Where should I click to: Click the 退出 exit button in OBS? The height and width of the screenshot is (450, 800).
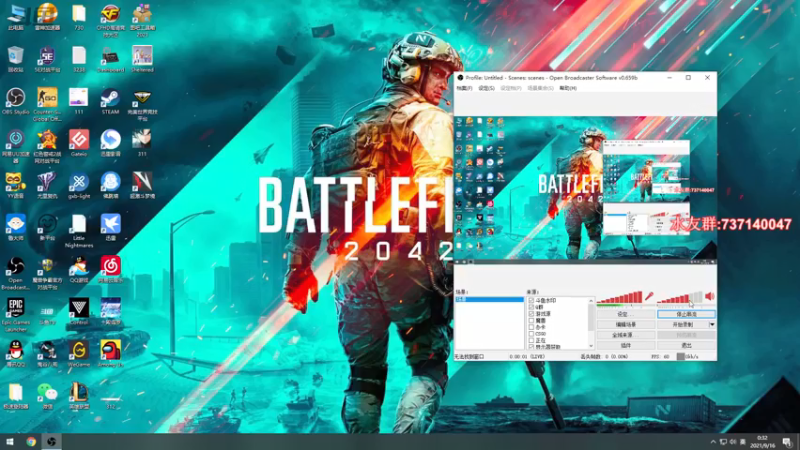pyautogui.click(x=686, y=345)
